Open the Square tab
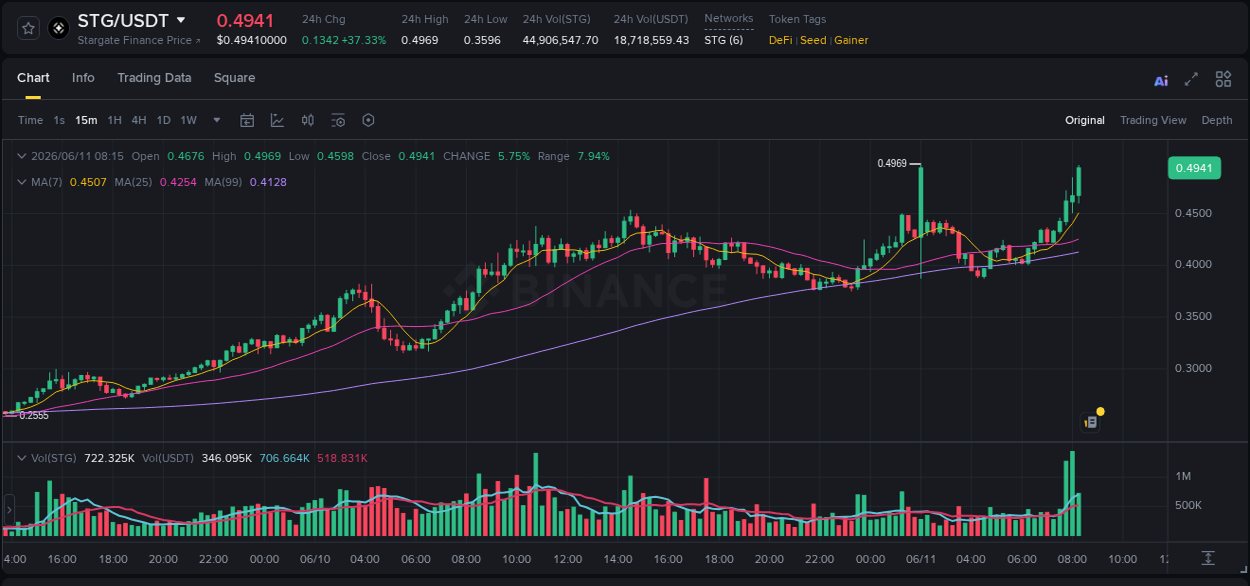1250x586 pixels. [x=234, y=78]
